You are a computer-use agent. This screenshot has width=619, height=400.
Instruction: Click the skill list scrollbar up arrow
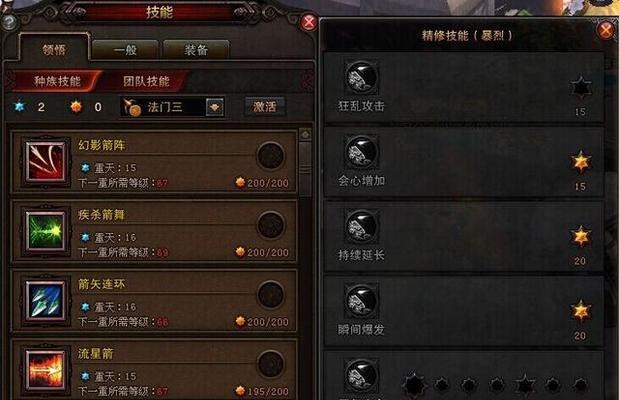tap(305, 135)
